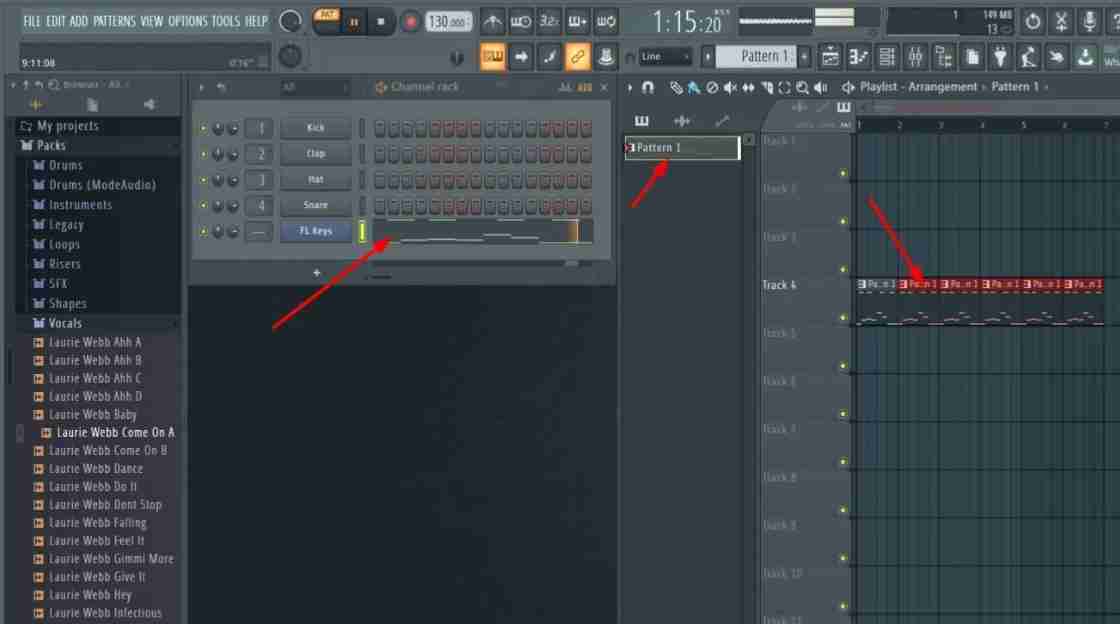Image resolution: width=1120 pixels, height=624 pixels.
Task: Mute the Clap channel green LED
Action: [x=204, y=154]
